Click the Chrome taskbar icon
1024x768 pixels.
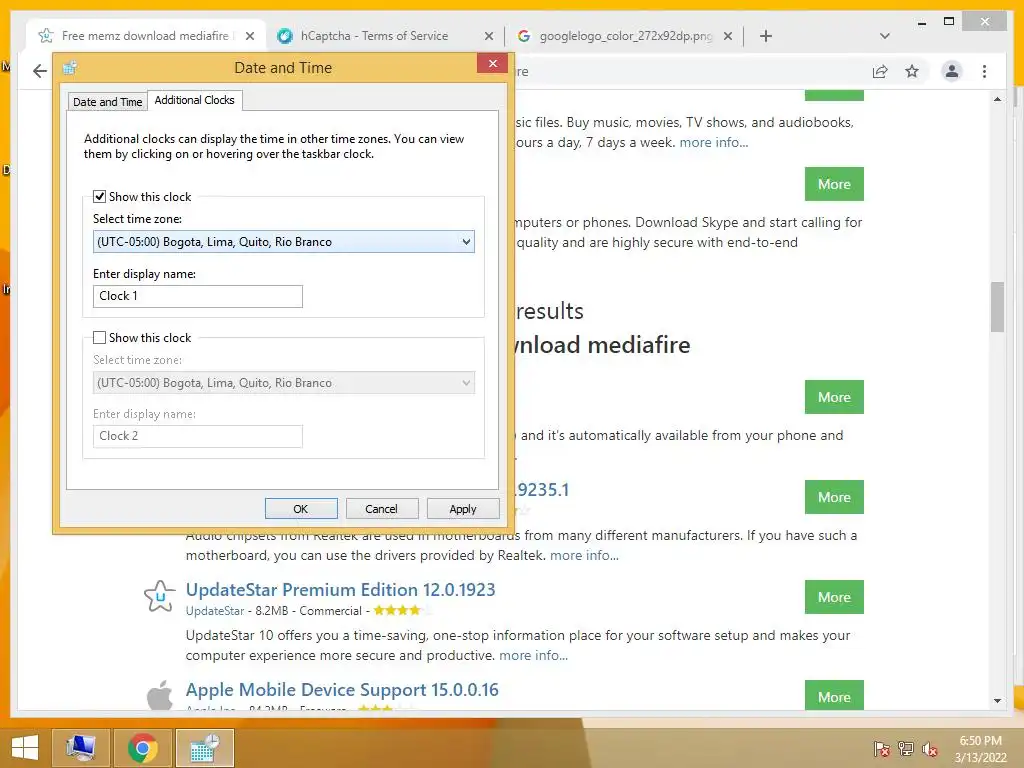point(142,747)
